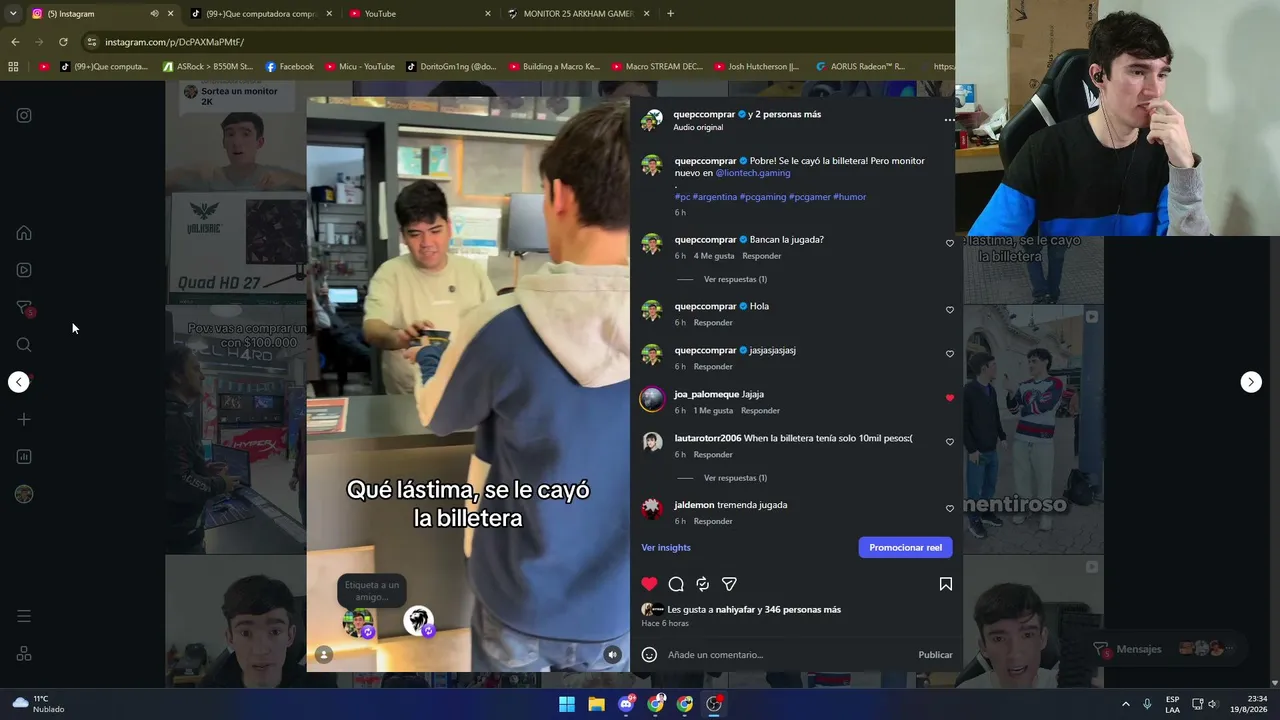Screen dimensions: 1280x720
Task: Like the "jasjasjasjasj" comment
Action: (x=950, y=354)
